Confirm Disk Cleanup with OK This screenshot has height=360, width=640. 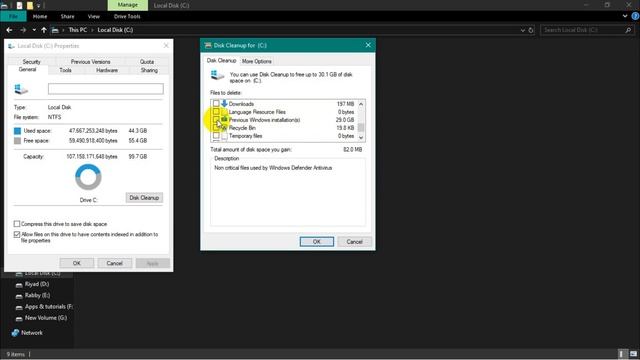tap(316, 242)
